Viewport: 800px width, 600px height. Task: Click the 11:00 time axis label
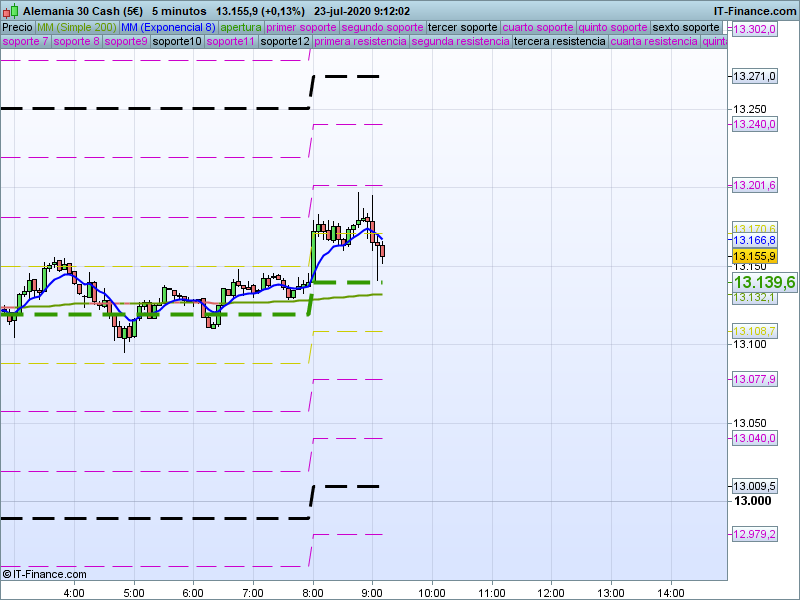491,593
